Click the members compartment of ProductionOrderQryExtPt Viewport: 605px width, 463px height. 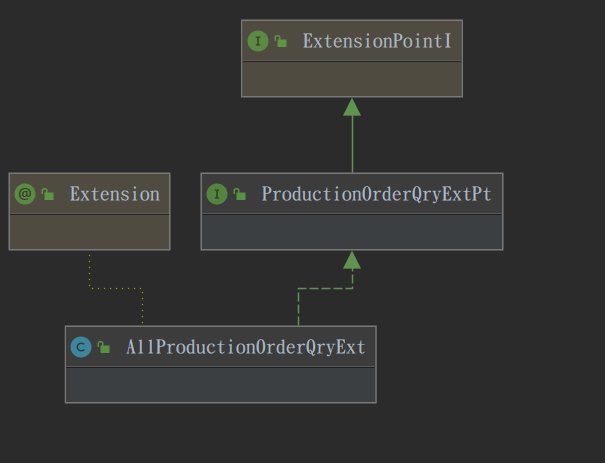click(x=352, y=232)
